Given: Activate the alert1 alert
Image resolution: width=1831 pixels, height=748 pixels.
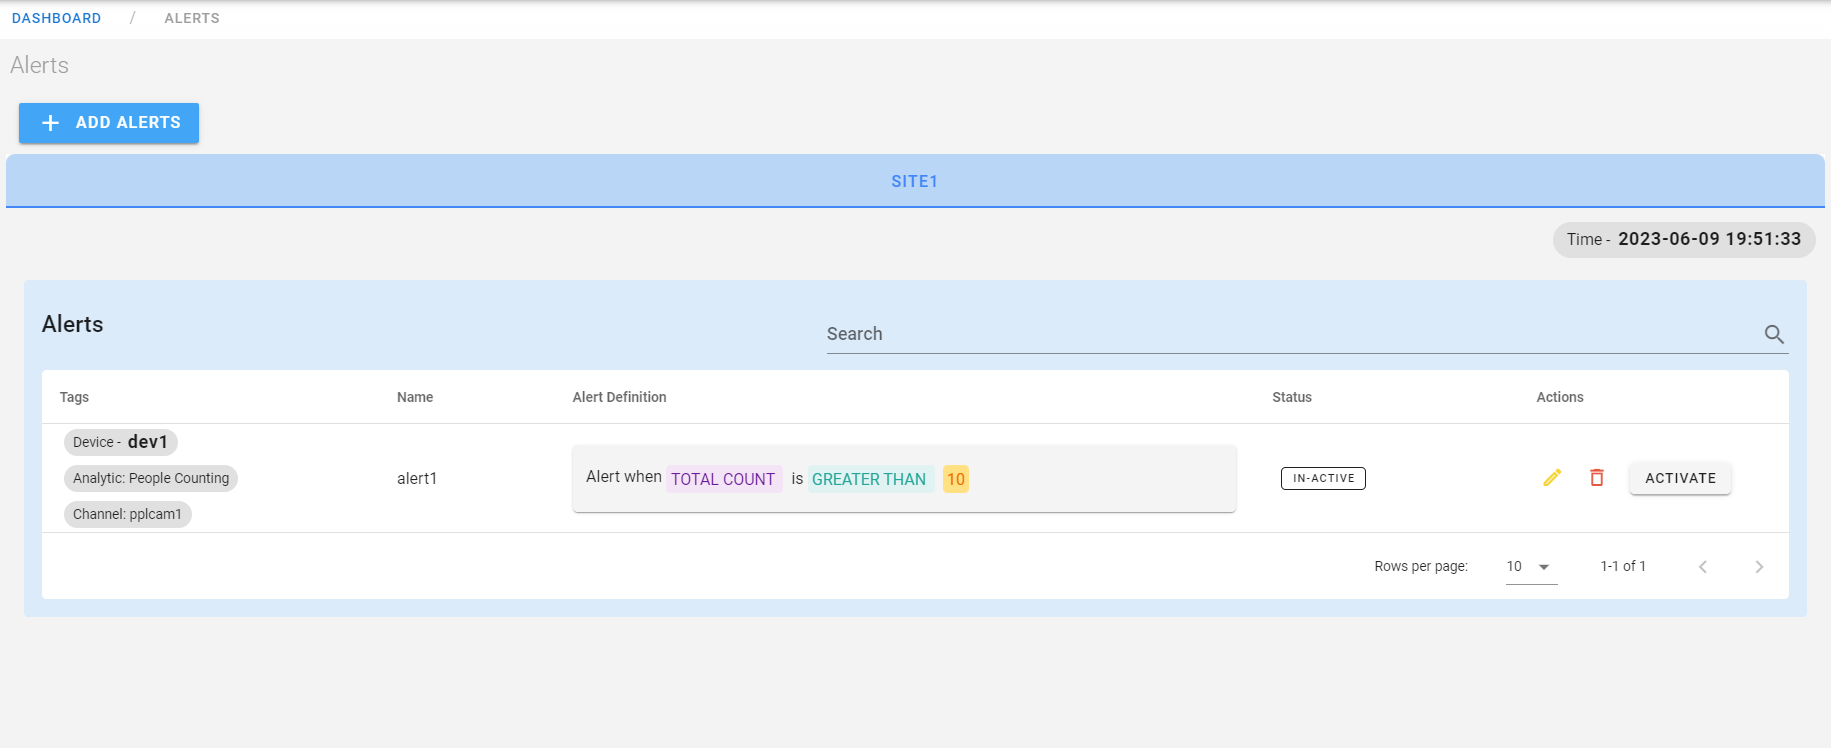Looking at the screenshot, I should 1680,478.
